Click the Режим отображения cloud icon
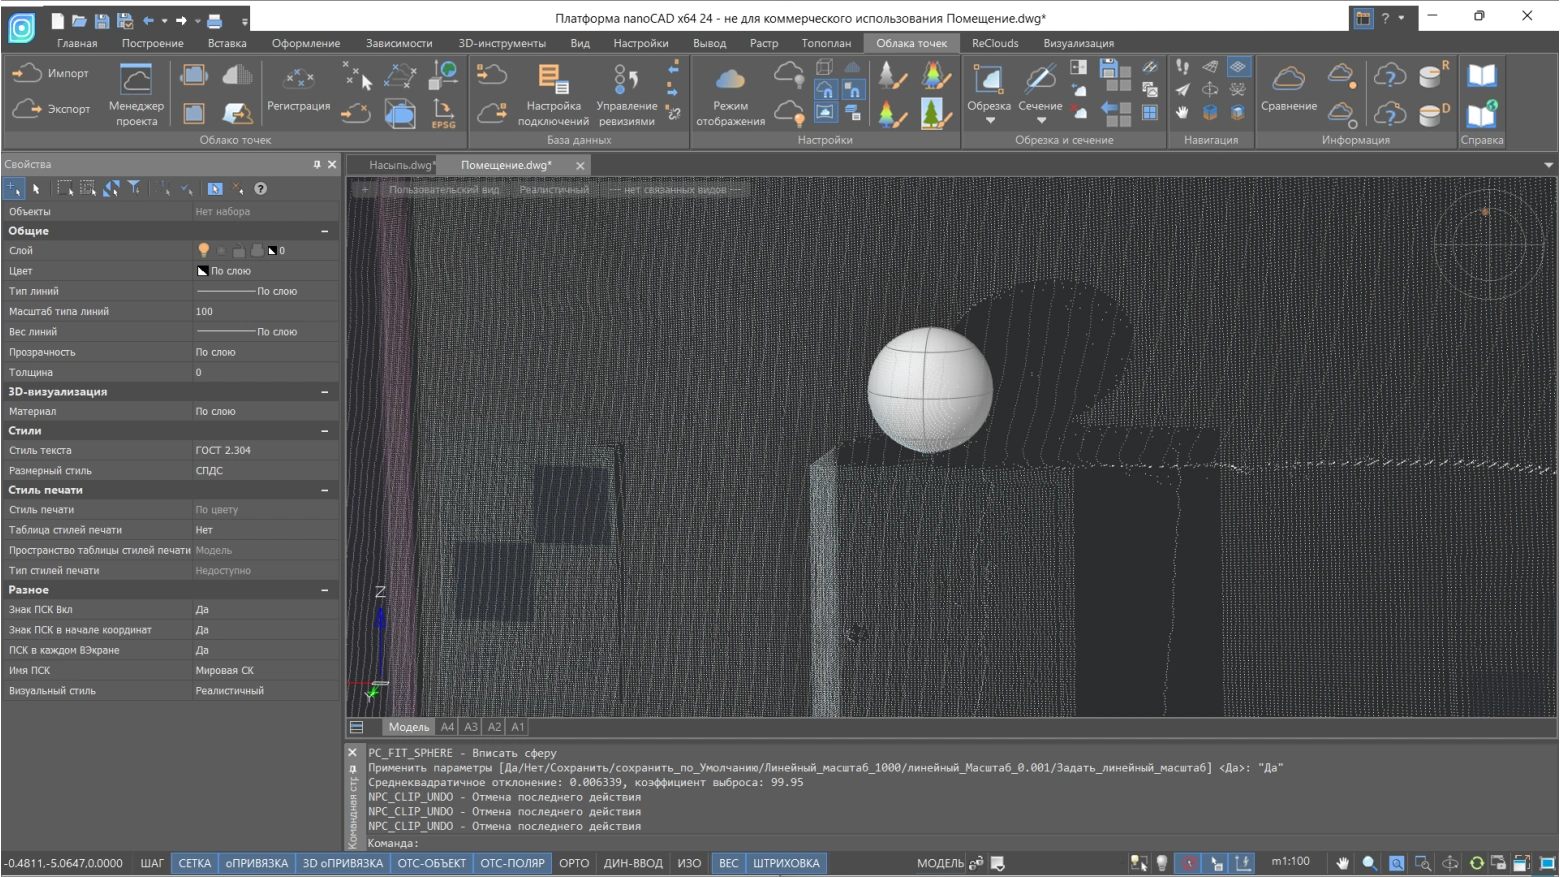 tap(730, 80)
